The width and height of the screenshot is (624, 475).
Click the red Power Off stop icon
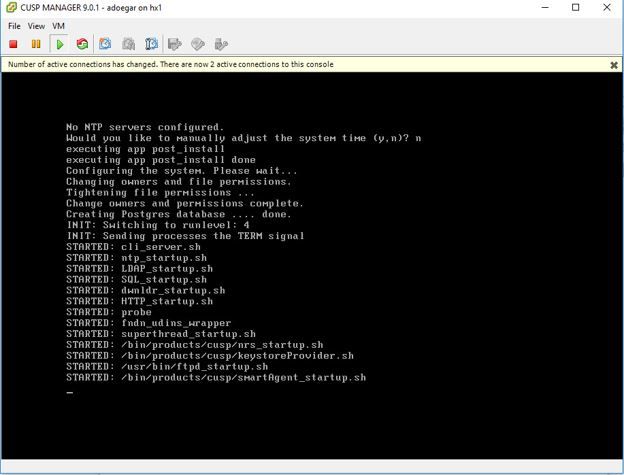[x=14, y=44]
